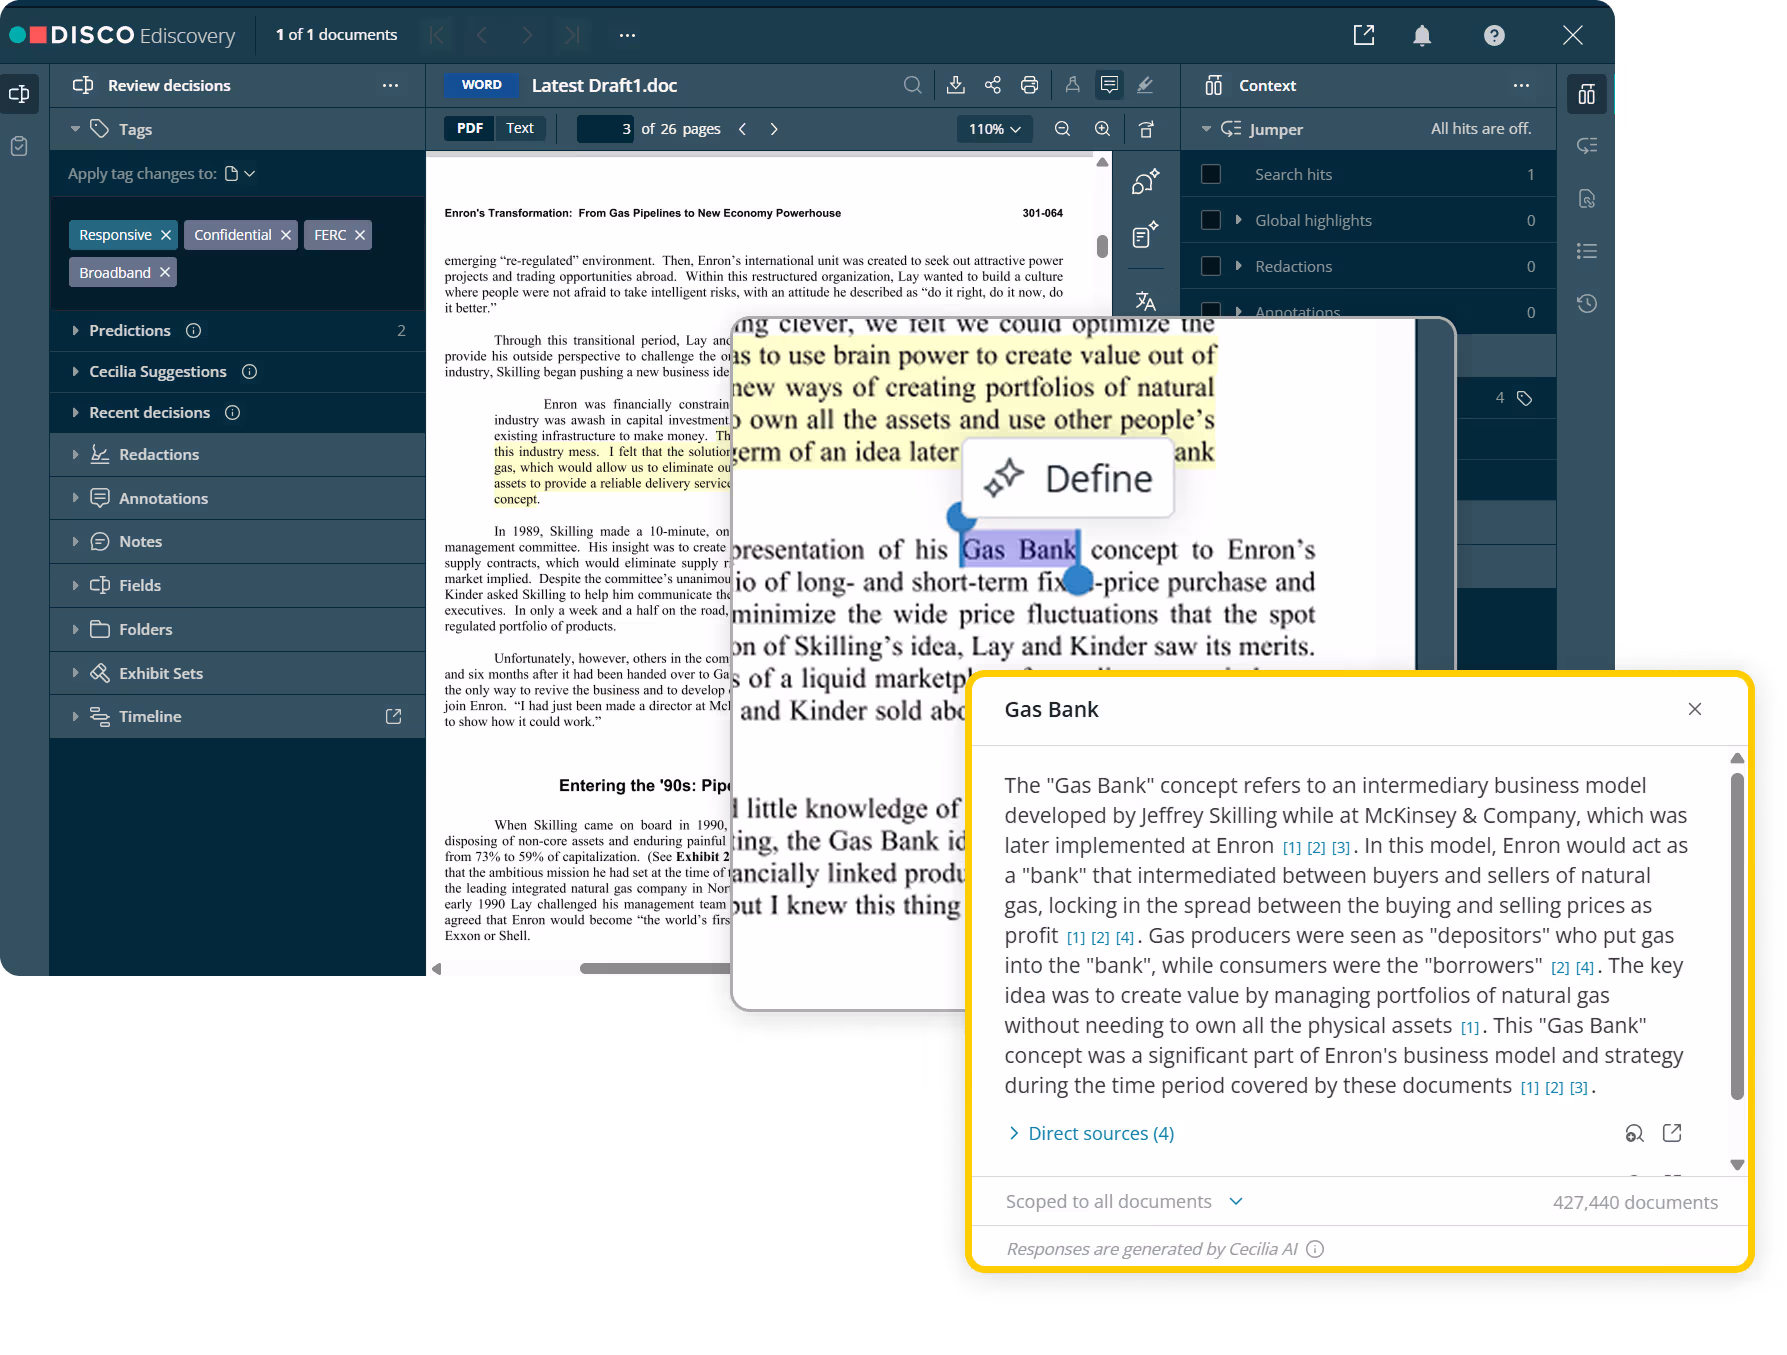Open Apply tag changes to dropdown

click(240, 174)
